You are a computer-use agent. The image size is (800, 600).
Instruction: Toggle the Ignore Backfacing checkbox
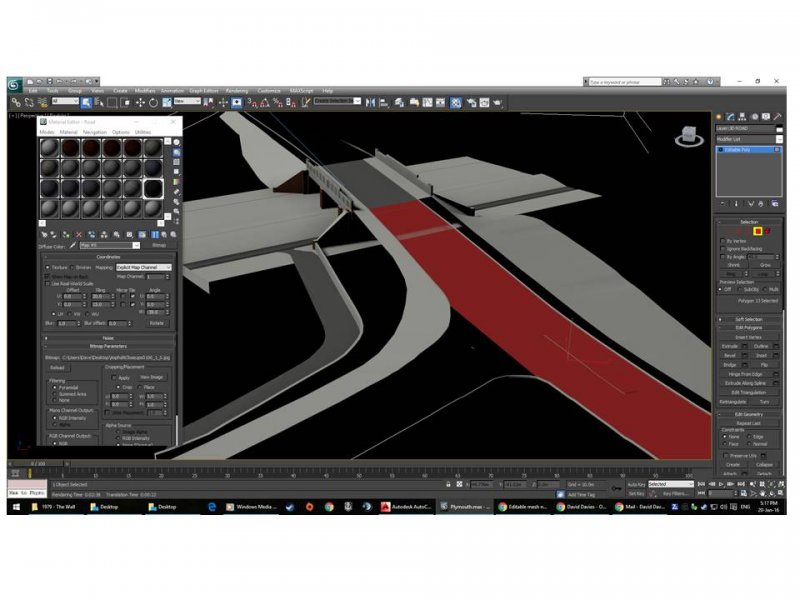pos(723,249)
